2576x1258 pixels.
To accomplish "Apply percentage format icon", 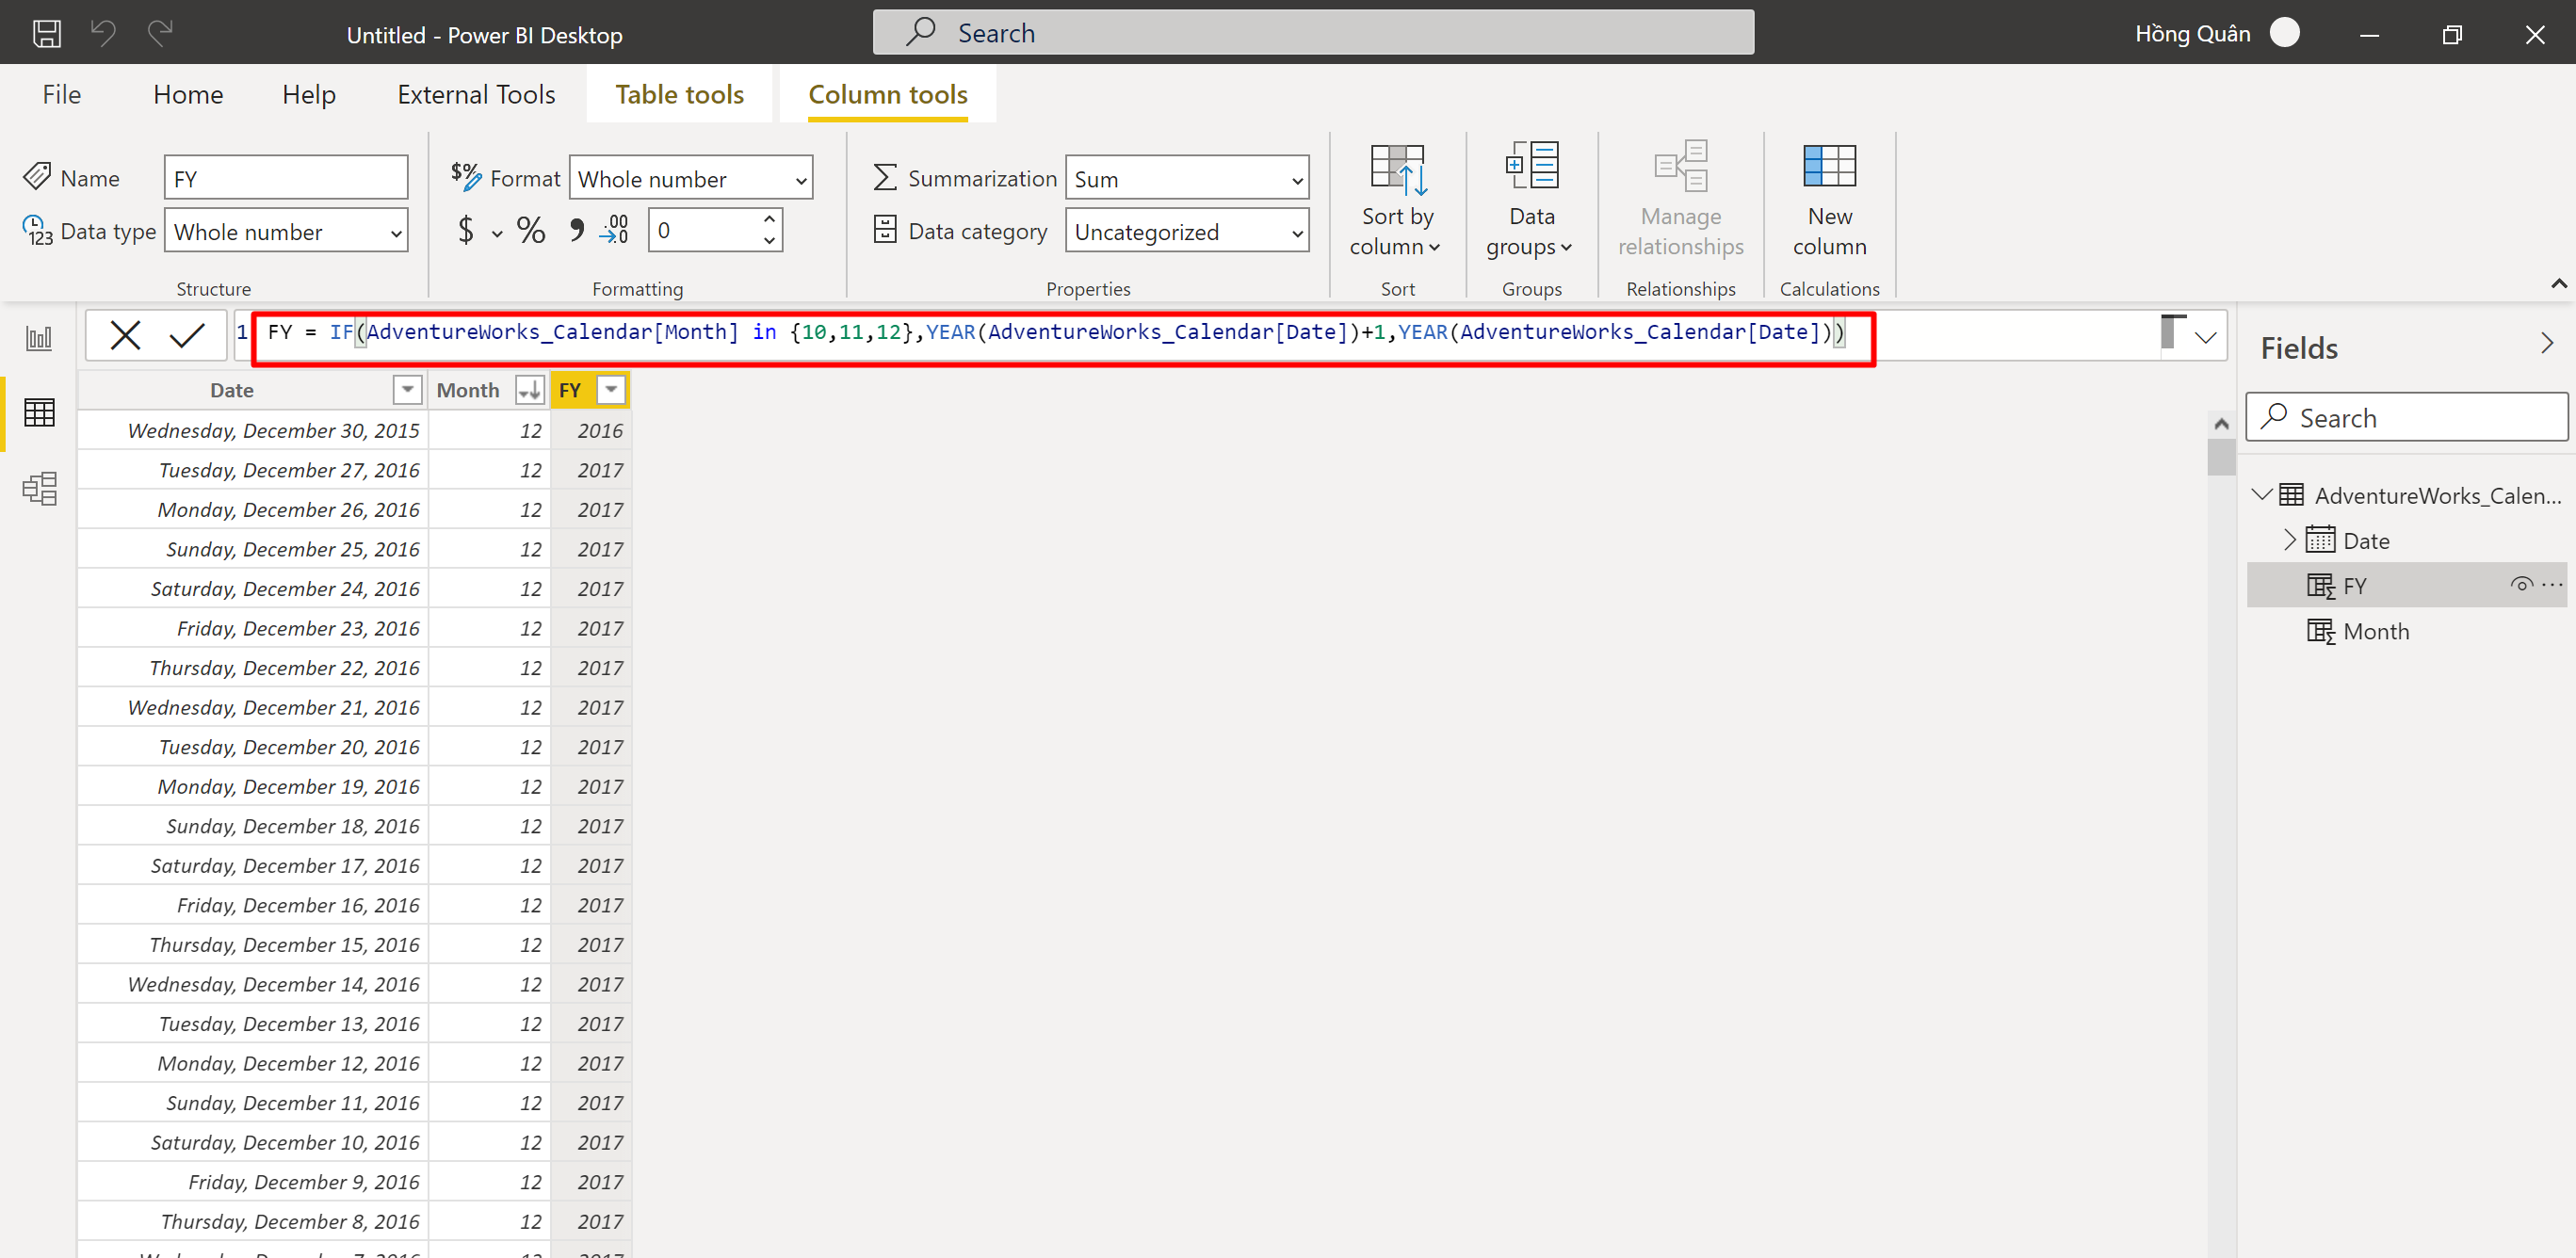I will point(530,231).
